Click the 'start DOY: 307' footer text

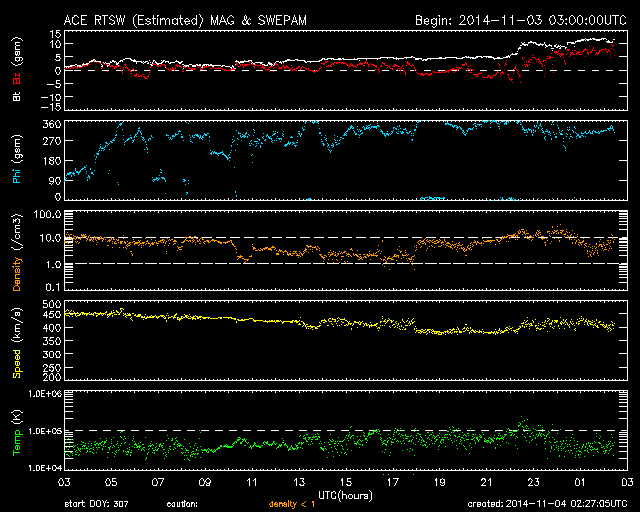[x=96, y=504]
